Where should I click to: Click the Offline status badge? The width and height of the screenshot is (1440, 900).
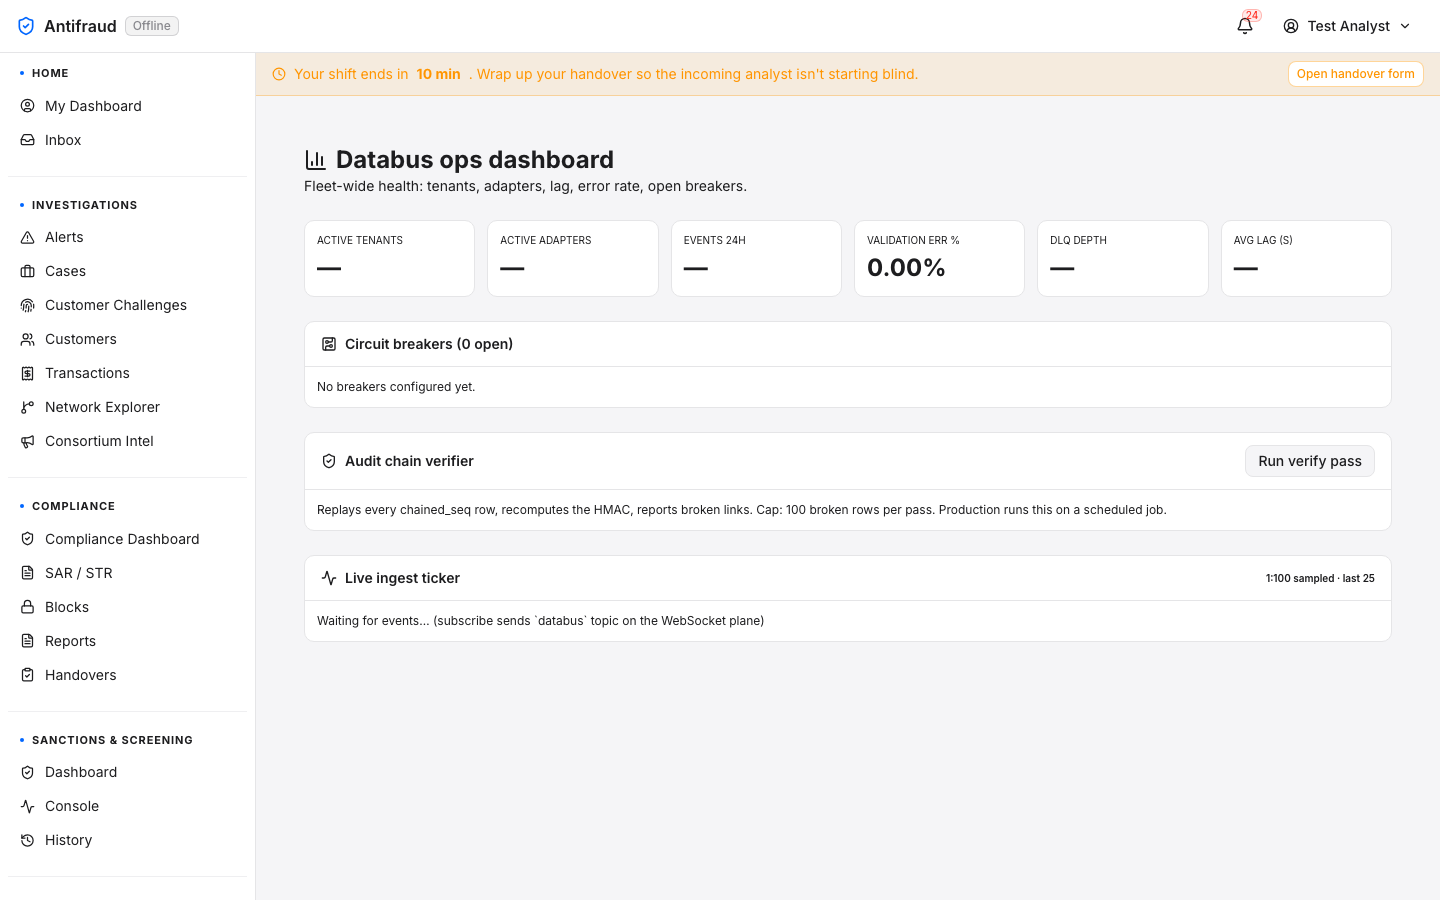(x=152, y=26)
